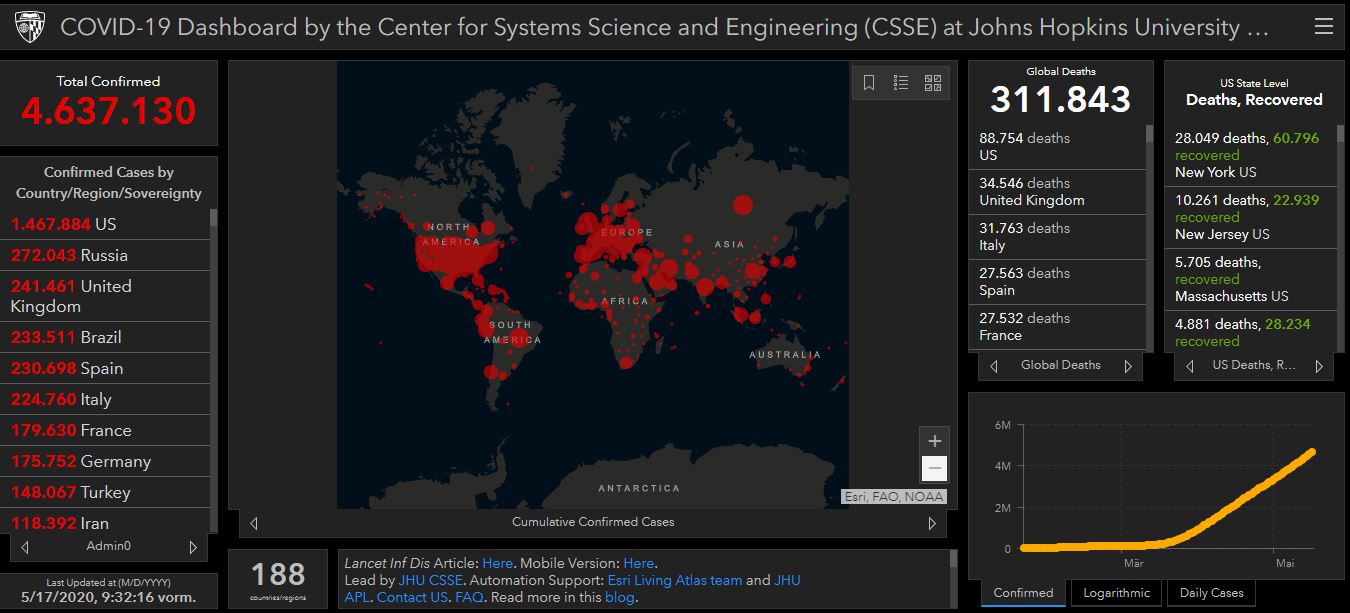
Task: Show the map legend list icon
Action: coord(901,83)
